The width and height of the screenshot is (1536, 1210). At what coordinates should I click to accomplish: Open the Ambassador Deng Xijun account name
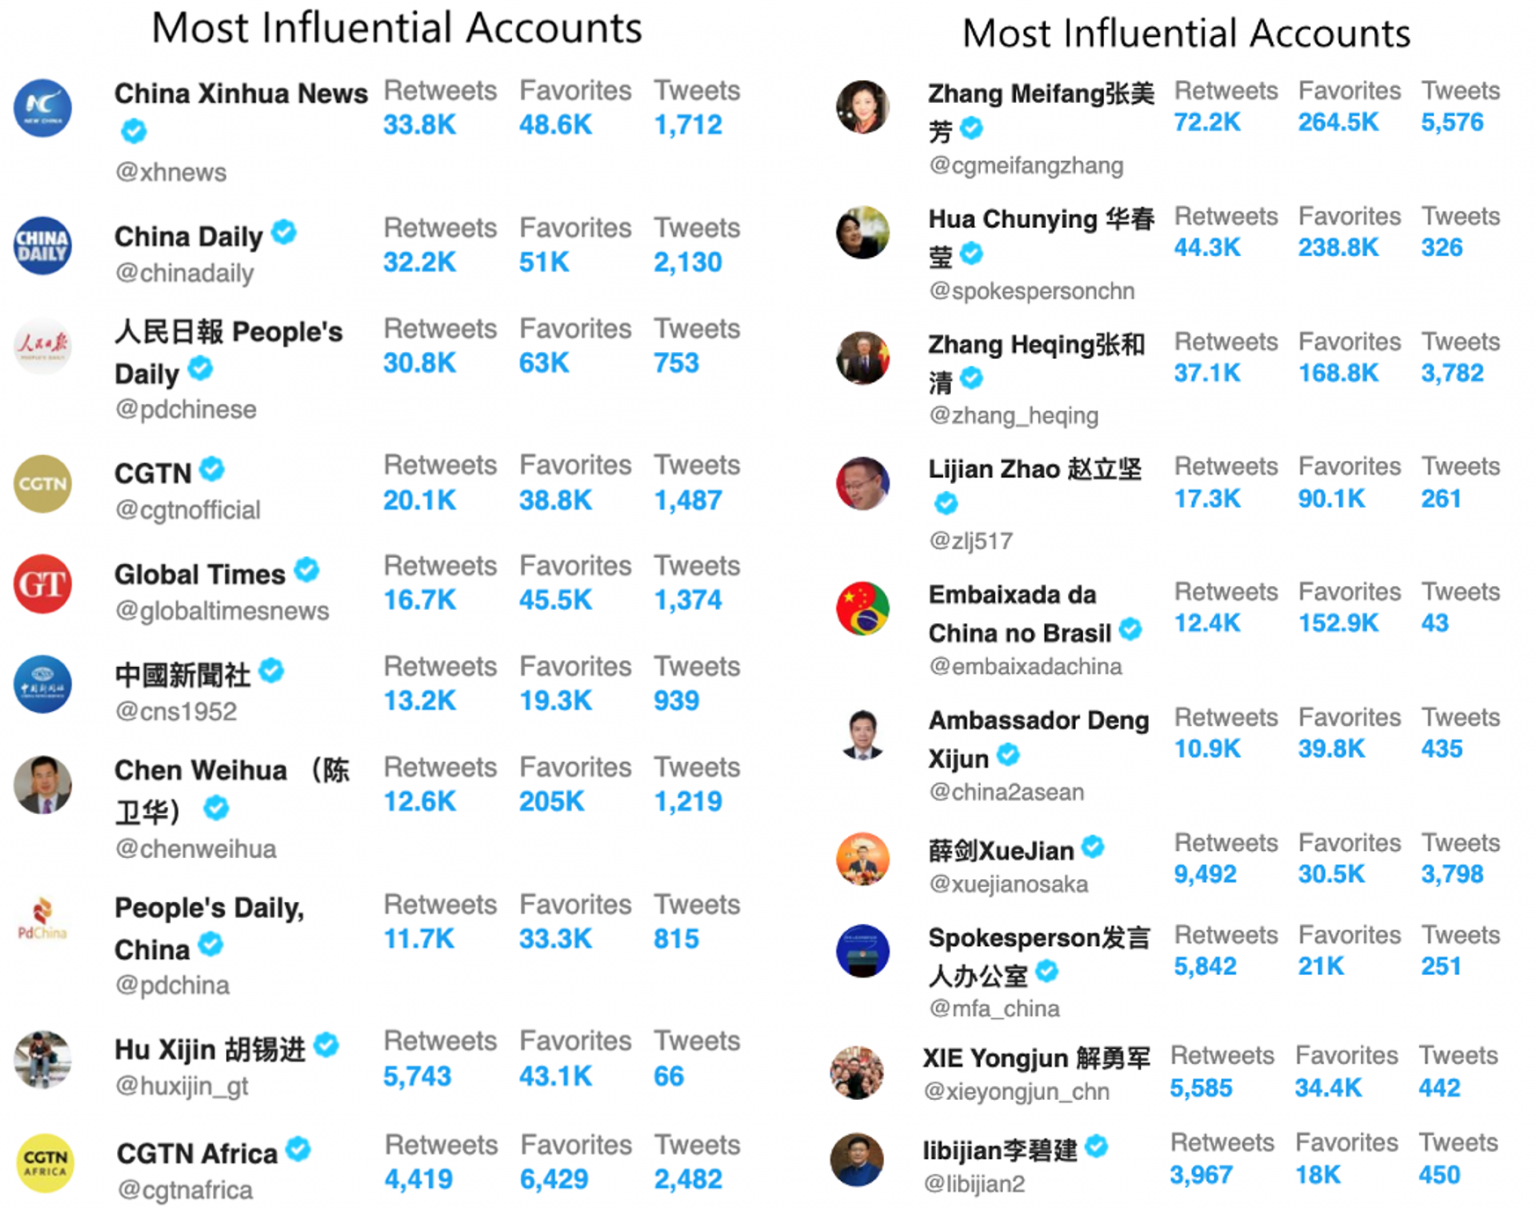point(1039,739)
